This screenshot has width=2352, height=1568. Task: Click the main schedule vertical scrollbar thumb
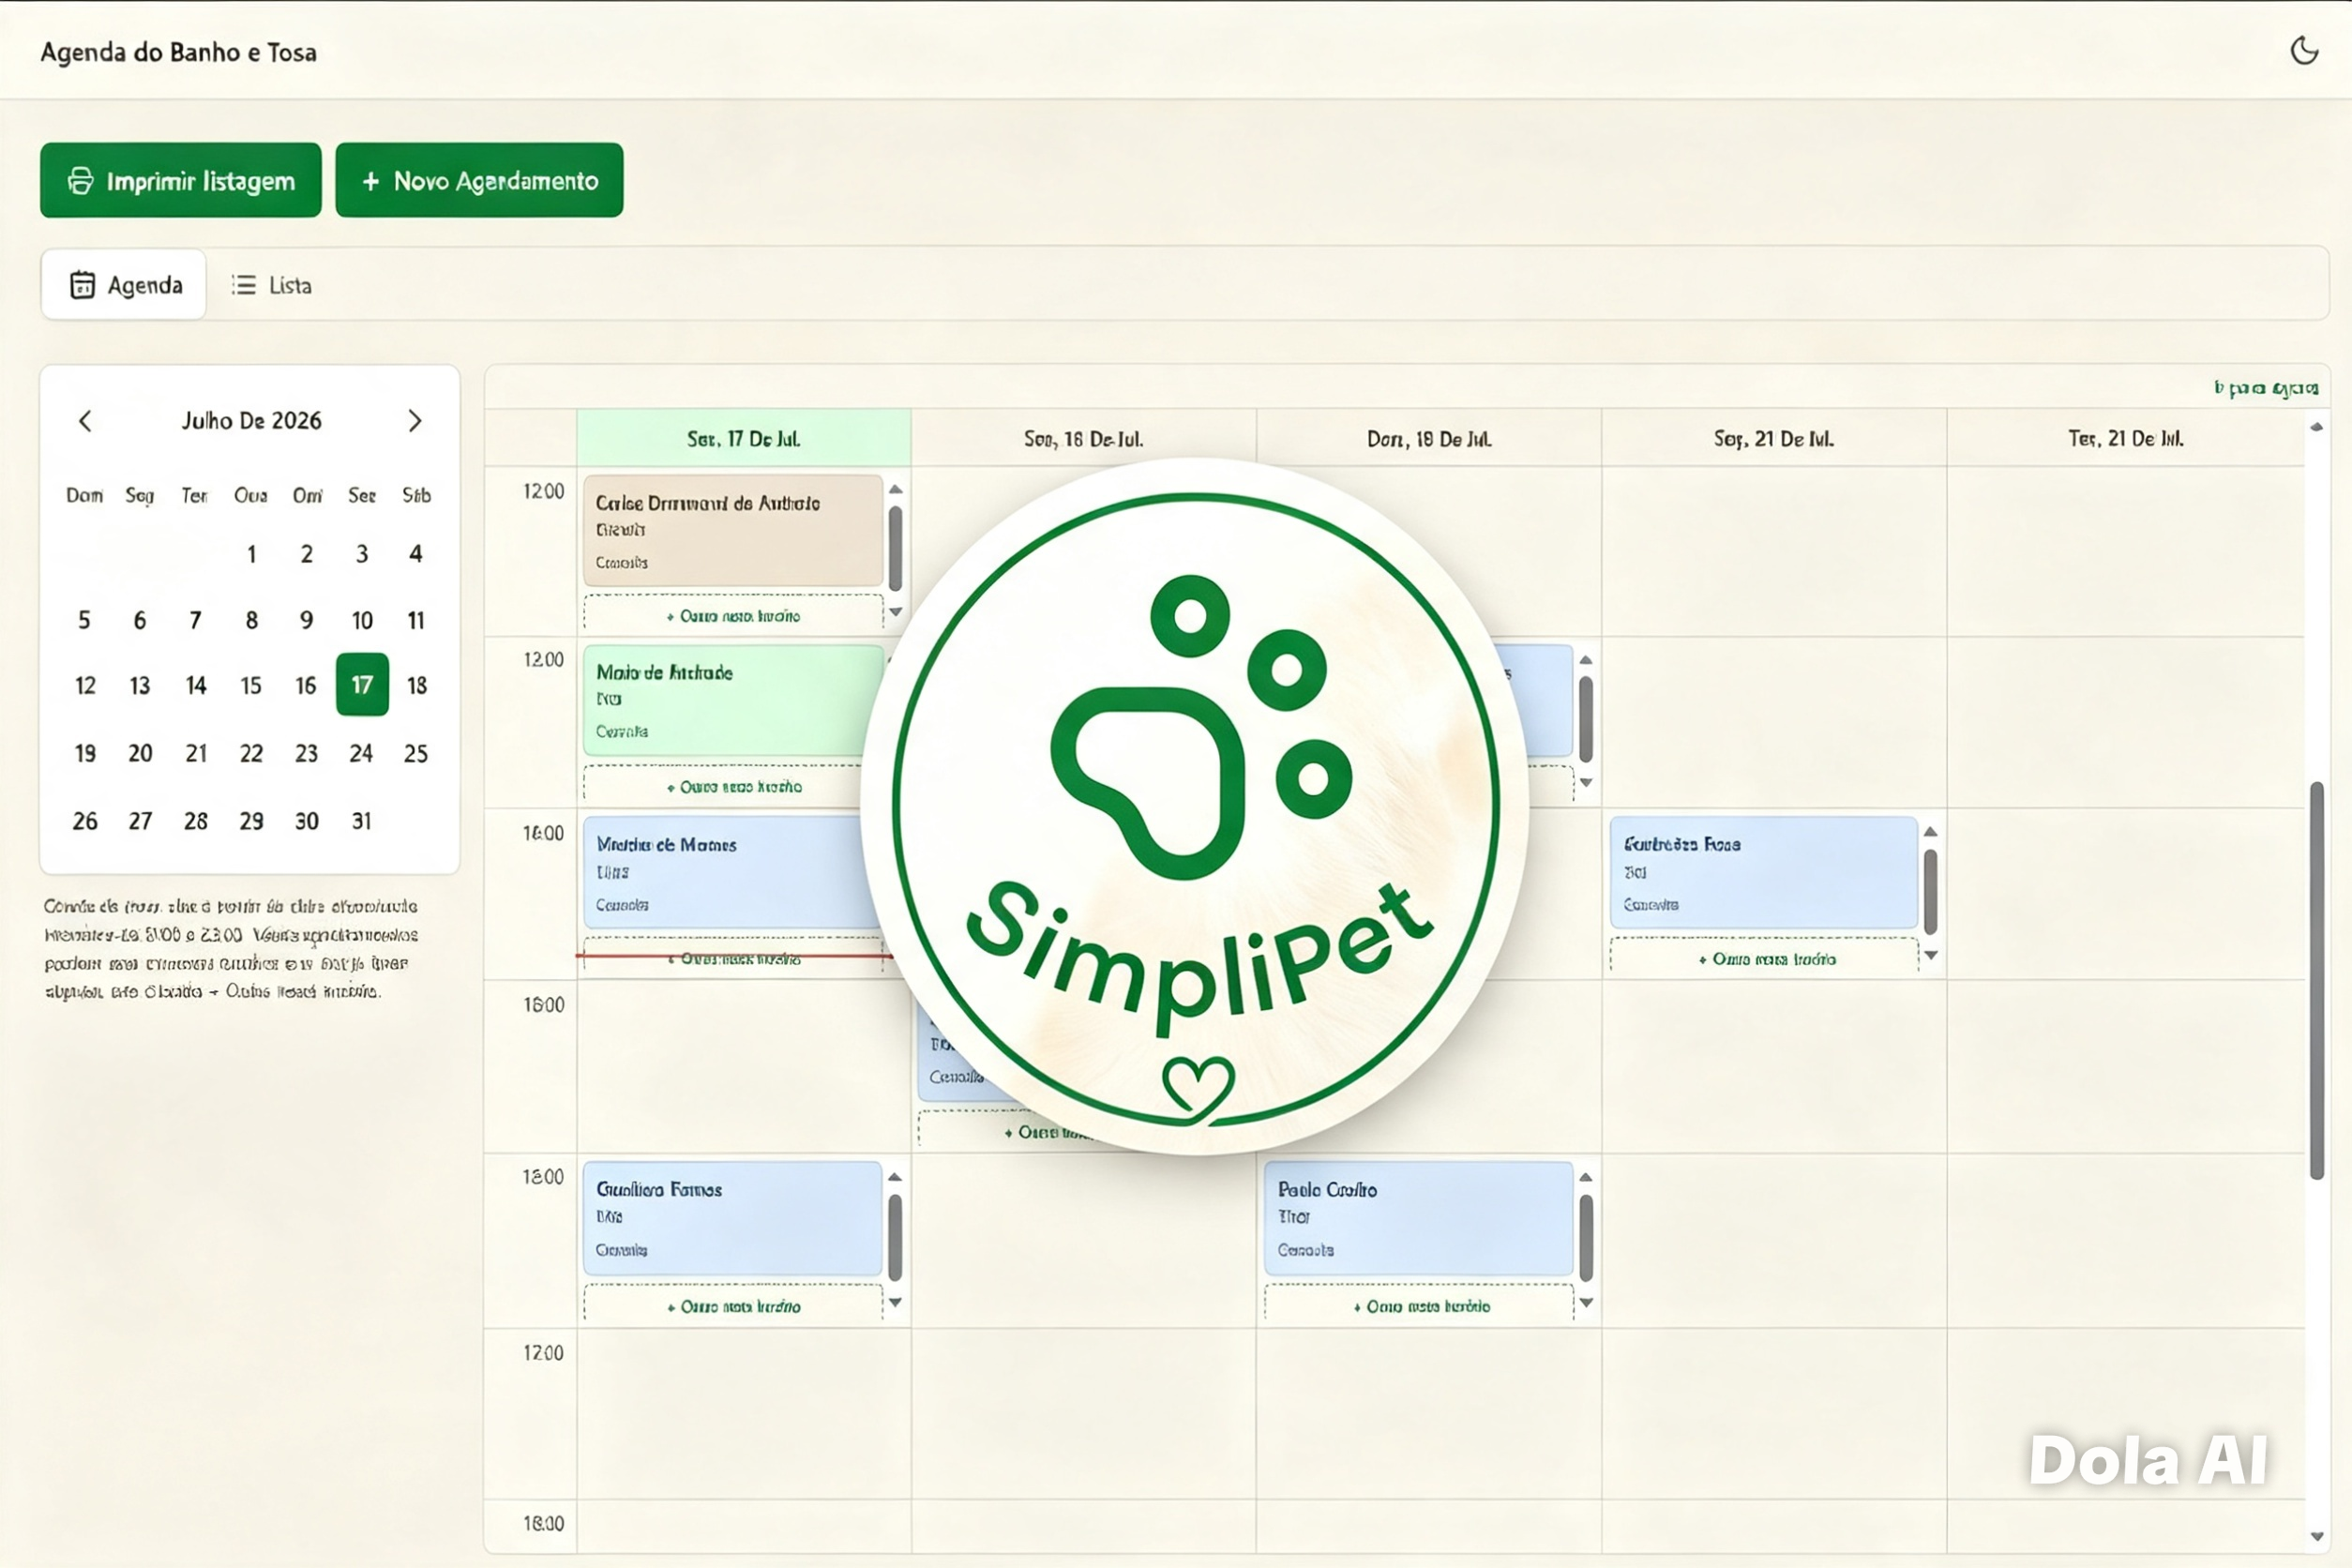tap(2317, 981)
